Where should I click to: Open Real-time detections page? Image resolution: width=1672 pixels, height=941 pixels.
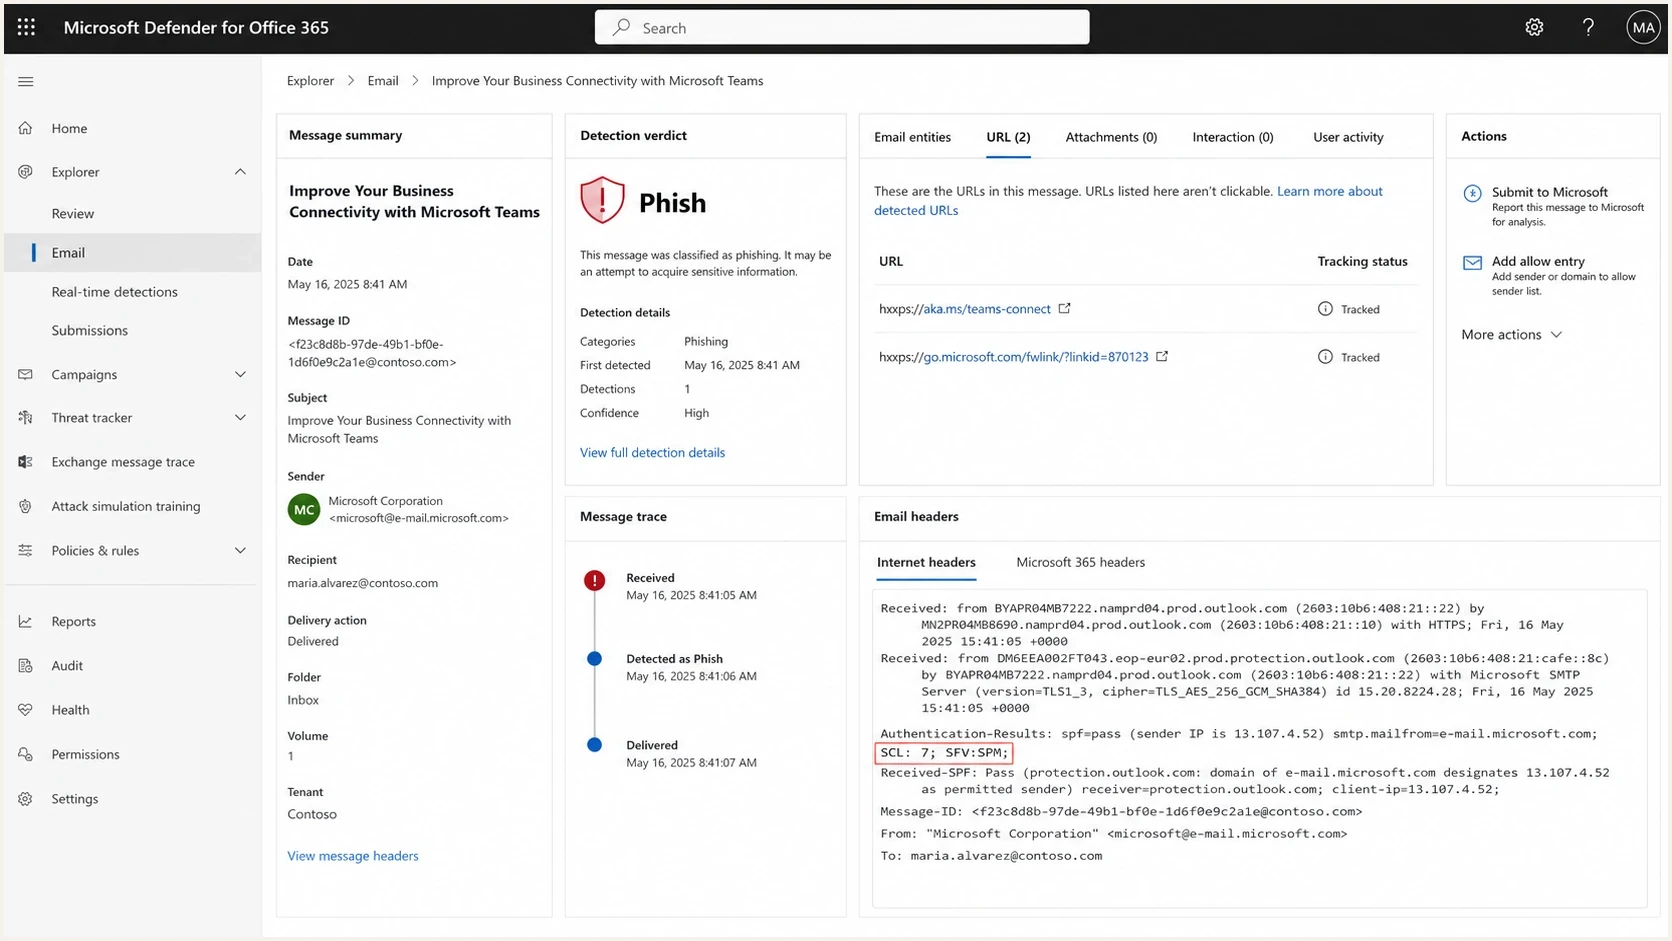(114, 292)
